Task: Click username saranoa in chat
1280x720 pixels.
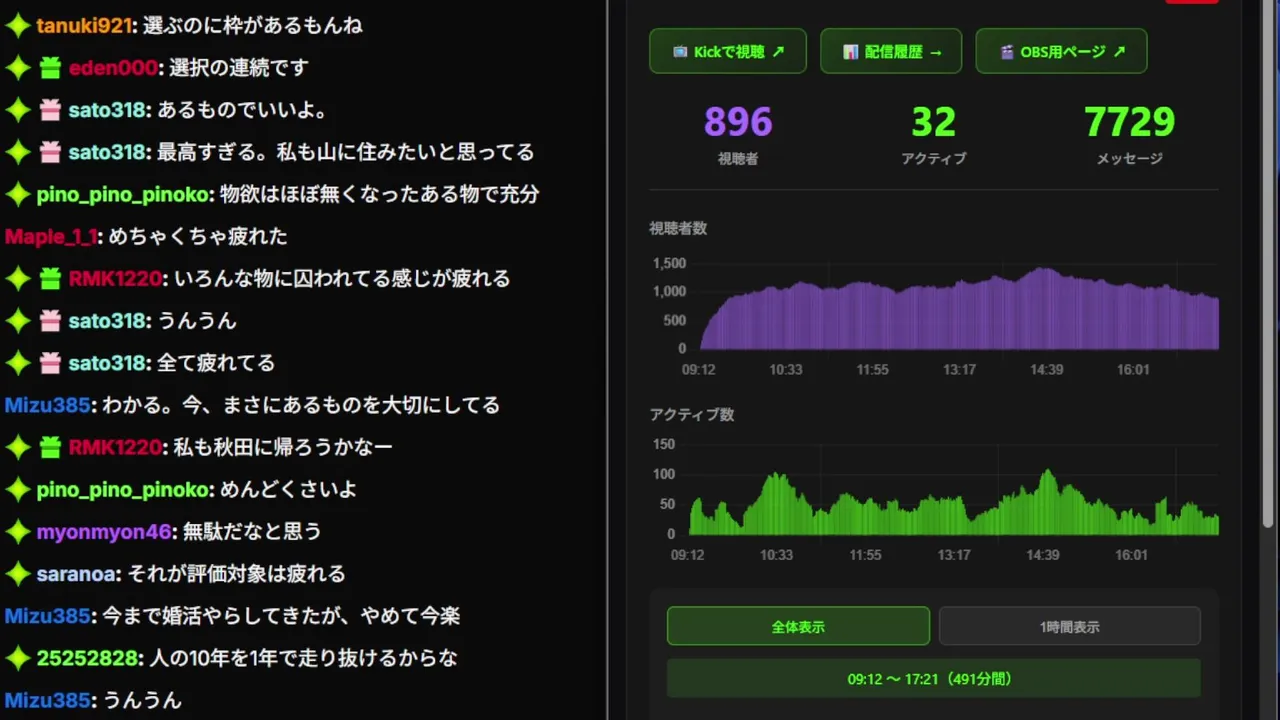Action: [78, 574]
